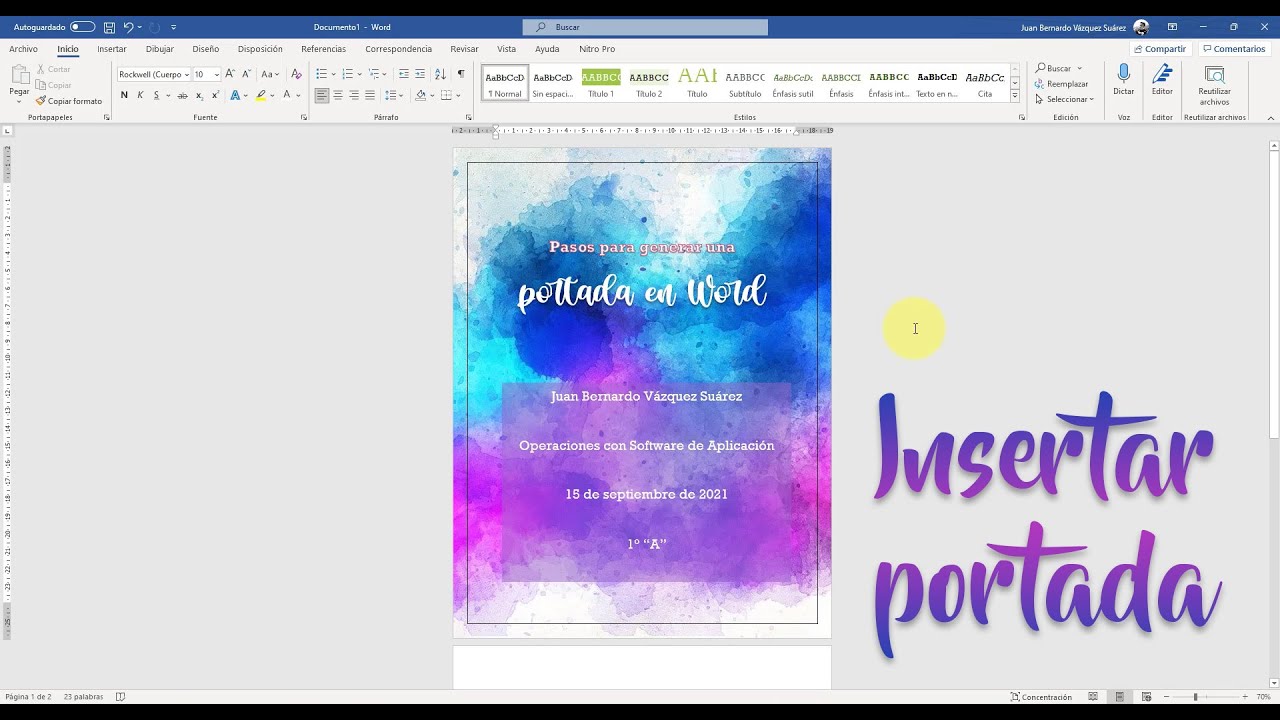
Task: Toggle bold (N) formatting
Action: pos(124,95)
